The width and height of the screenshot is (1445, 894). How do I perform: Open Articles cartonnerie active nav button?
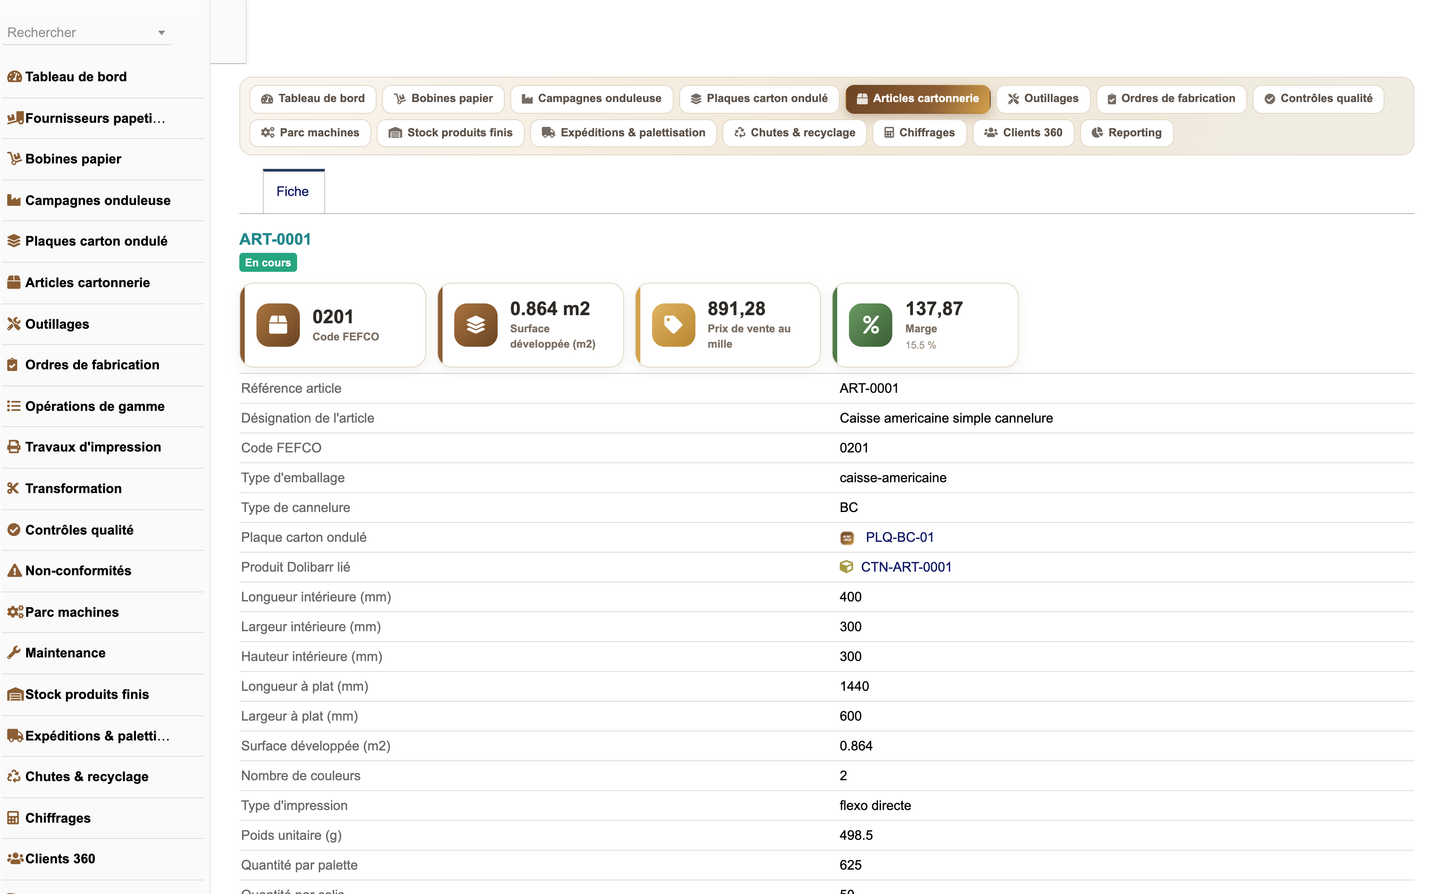[918, 99]
